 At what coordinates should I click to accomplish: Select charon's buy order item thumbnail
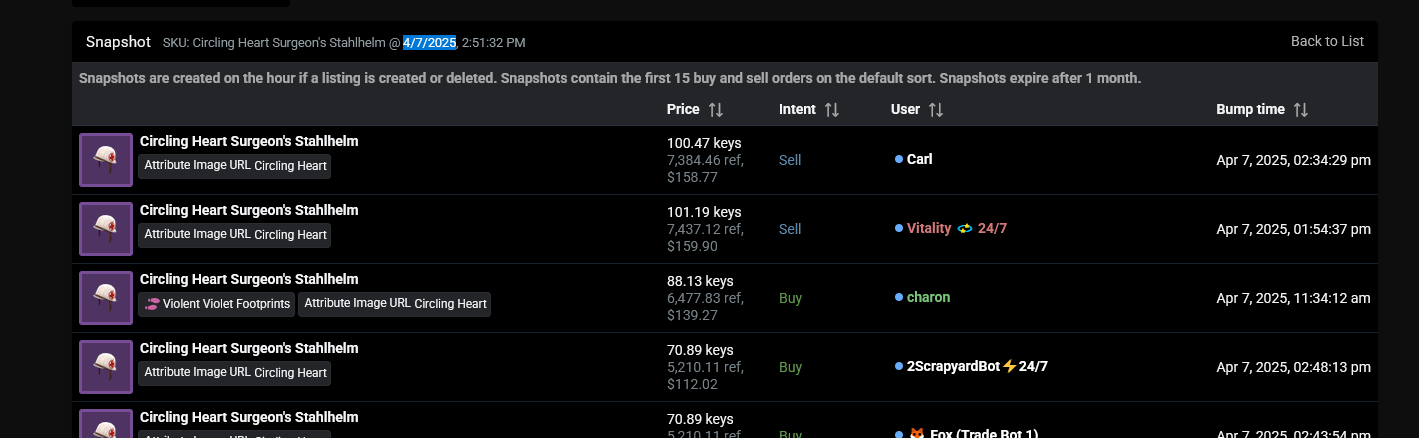click(x=106, y=298)
